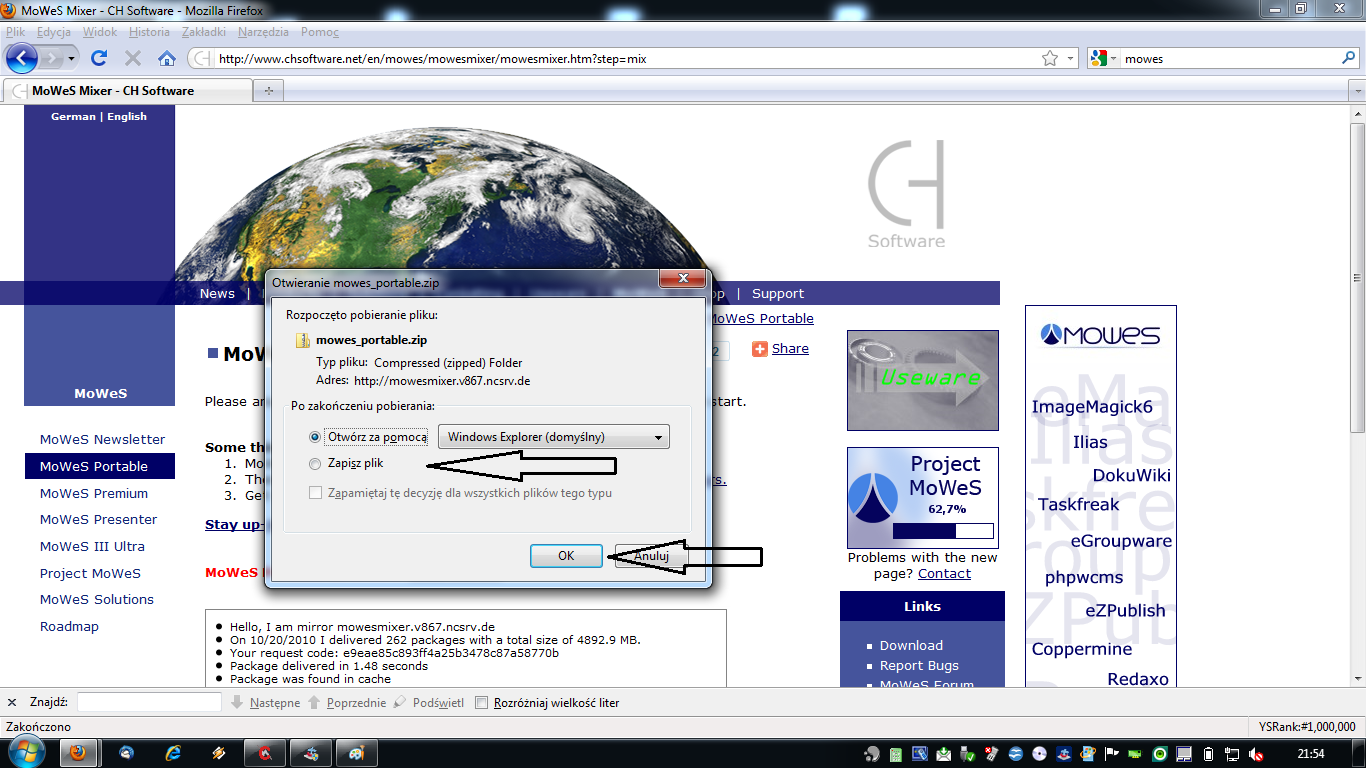This screenshot has height=768, width=1366.
Task: Click the Znajdź find text field
Action: [149, 703]
